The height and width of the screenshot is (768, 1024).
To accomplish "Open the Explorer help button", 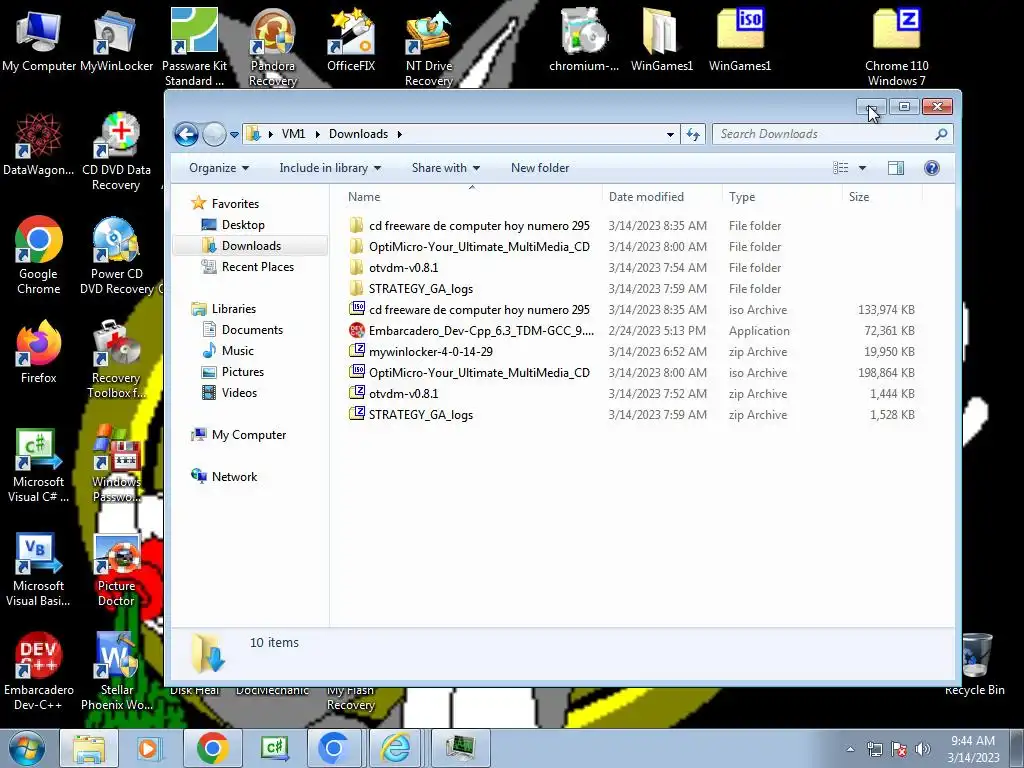I will click(x=932, y=168).
